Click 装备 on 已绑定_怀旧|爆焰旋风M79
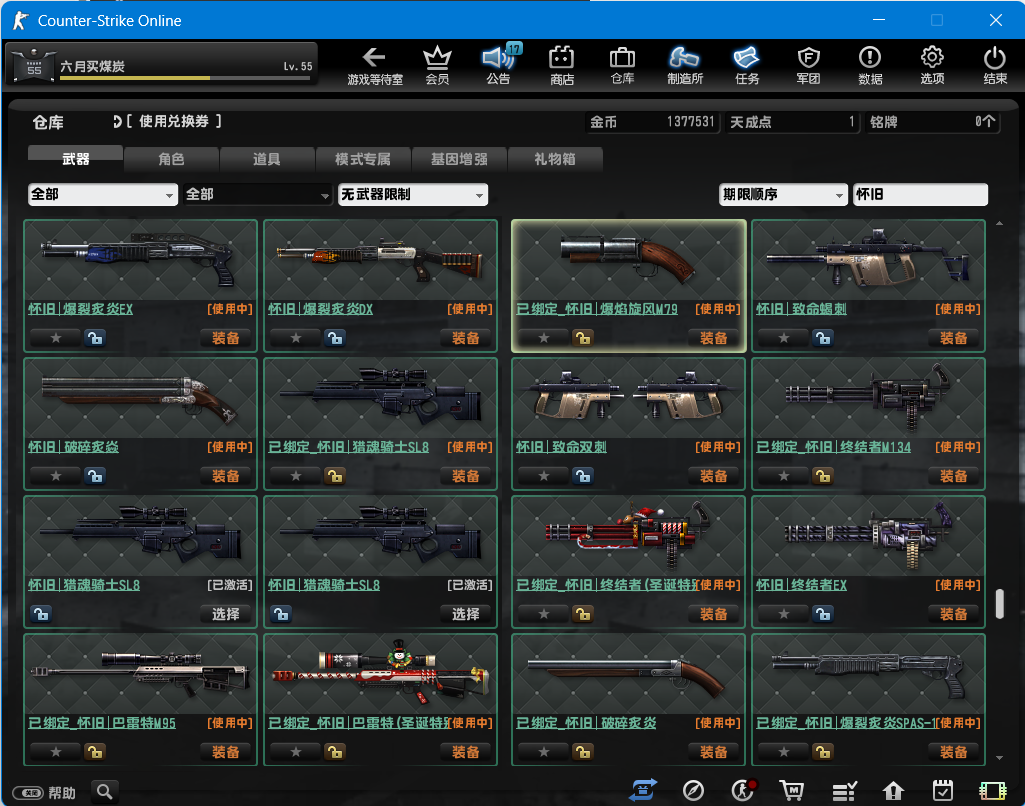This screenshot has width=1025, height=806. (x=713, y=338)
